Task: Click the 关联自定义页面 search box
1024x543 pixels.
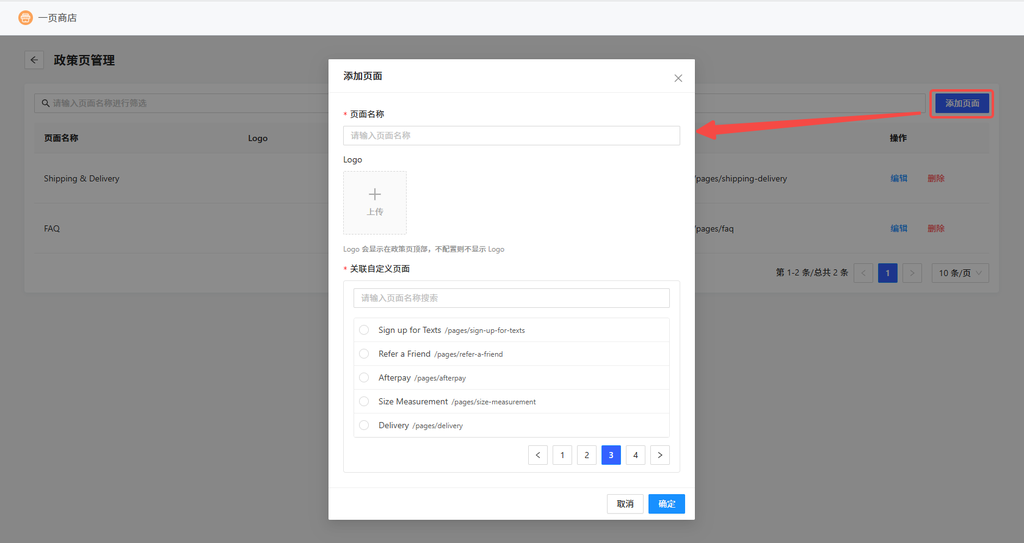Action: [x=511, y=298]
